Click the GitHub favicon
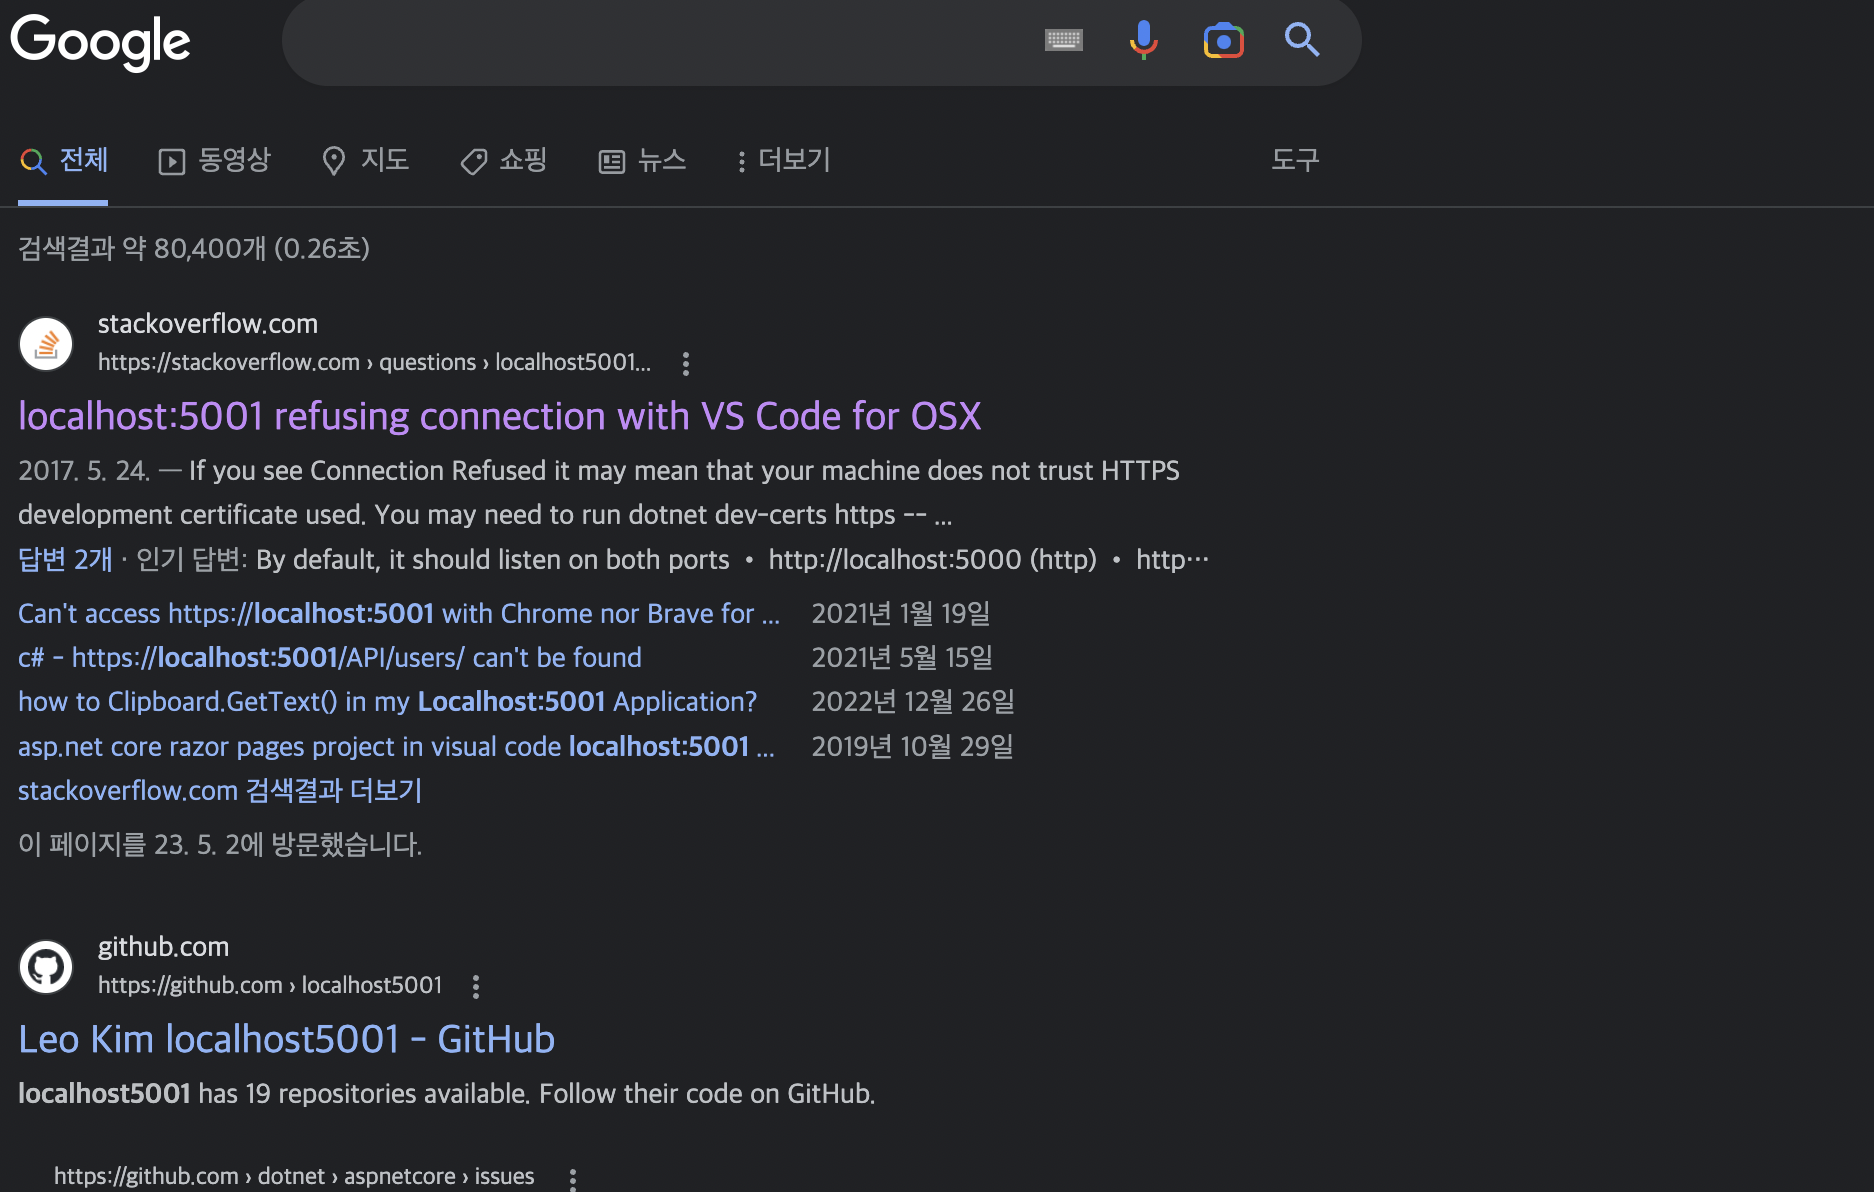Viewport: 1874px width, 1192px height. click(x=46, y=967)
